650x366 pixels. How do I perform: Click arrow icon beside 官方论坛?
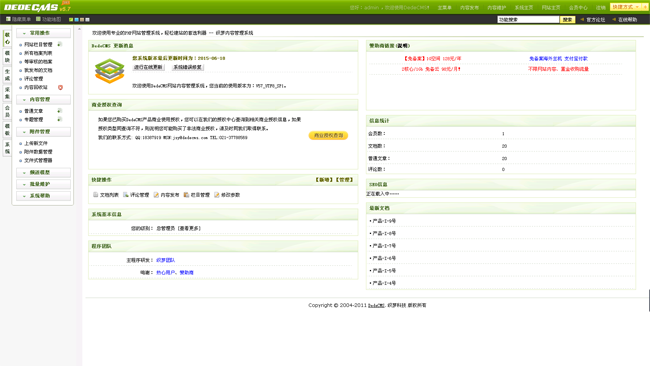click(582, 19)
